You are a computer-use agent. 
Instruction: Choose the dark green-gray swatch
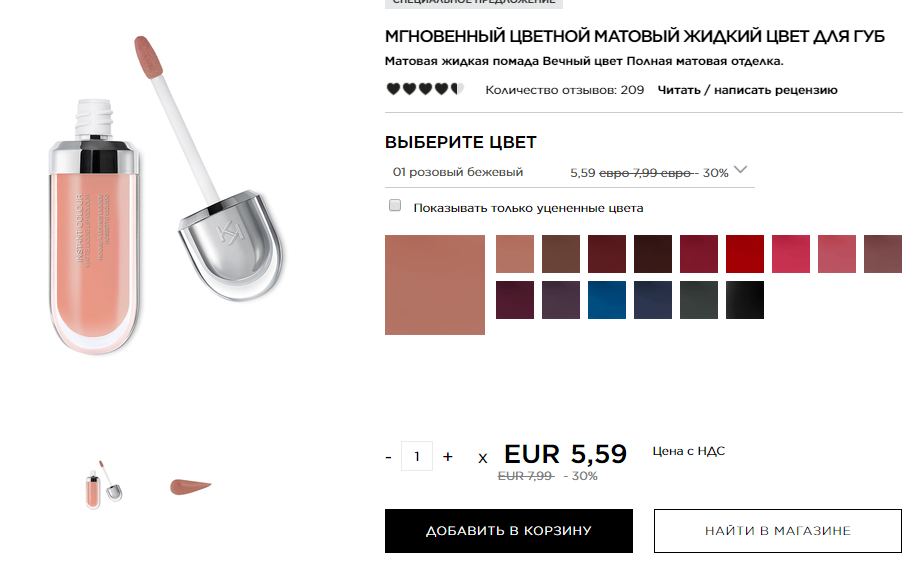698,300
